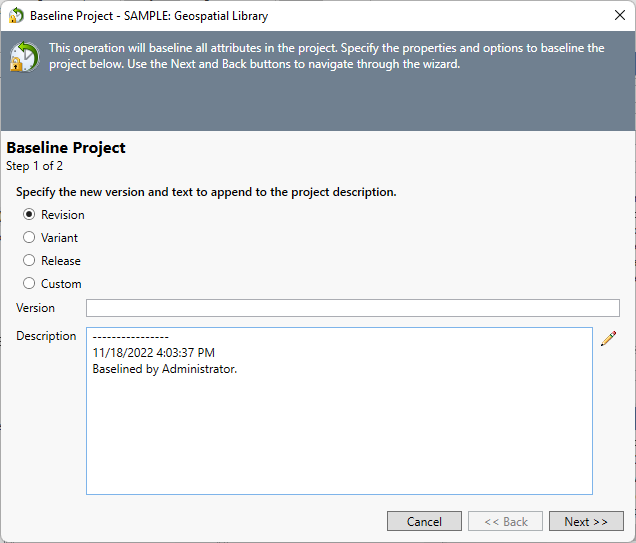The width and height of the screenshot is (636, 543).
Task: Enable the Custom radio option
Action: pos(29,284)
